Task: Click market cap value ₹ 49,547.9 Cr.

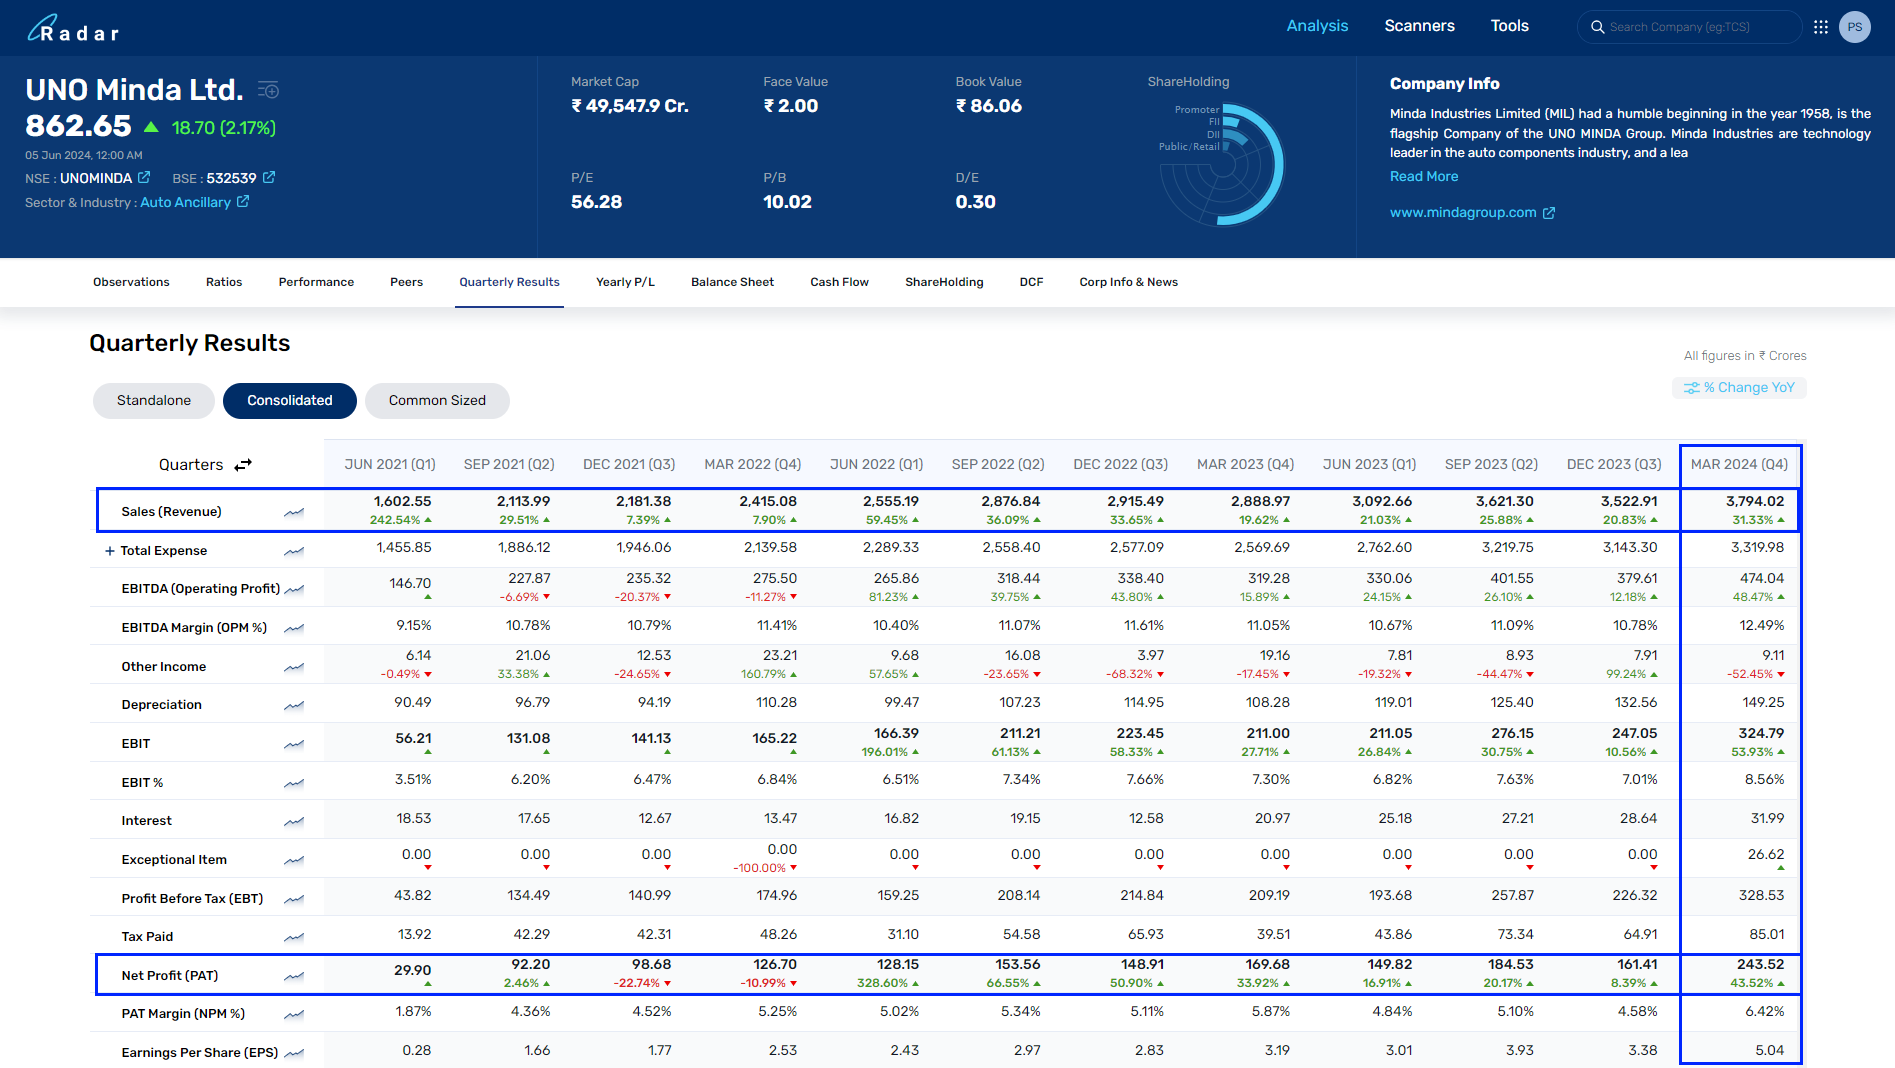Action: [x=630, y=106]
